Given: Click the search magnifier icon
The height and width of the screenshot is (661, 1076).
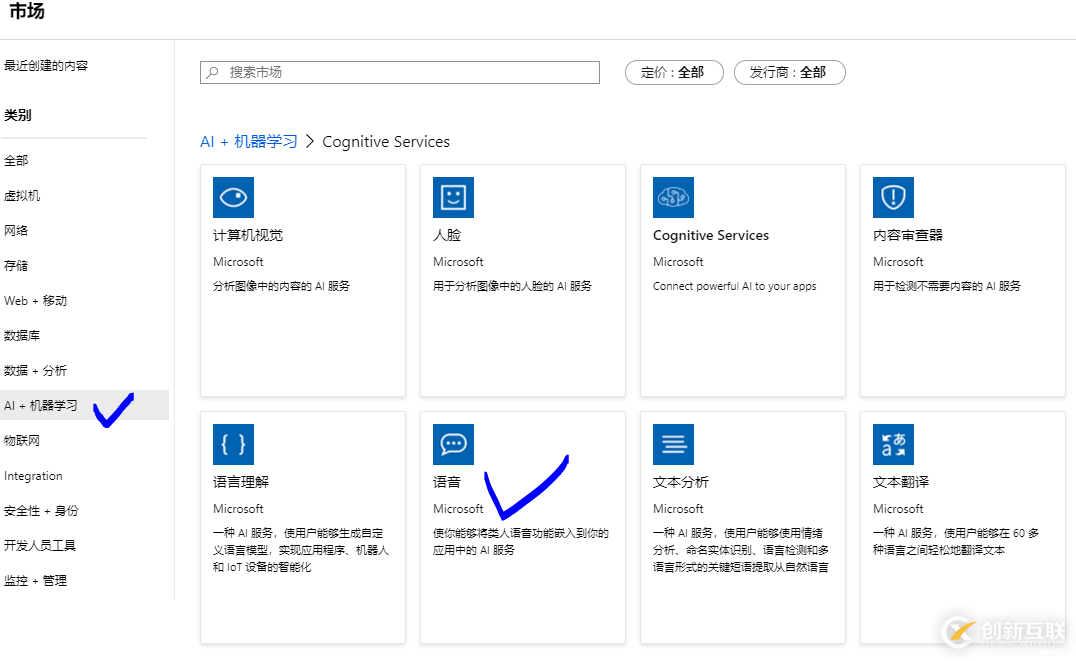Looking at the screenshot, I should point(213,73).
